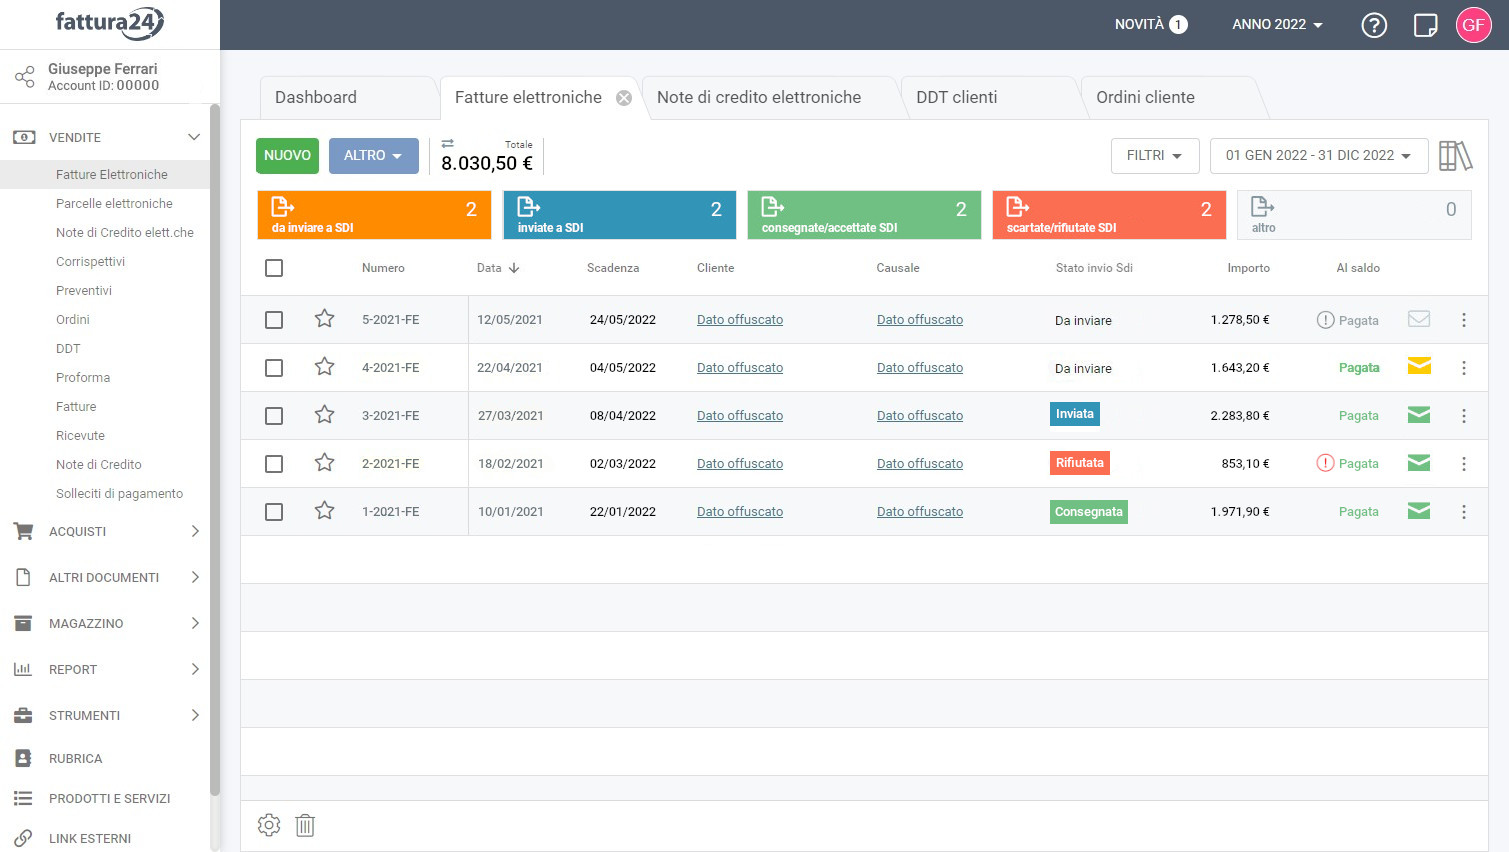1509x852 pixels.
Task: Click the green envelope icon for 1-2021-FE
Action: (x=1418, y=510)
